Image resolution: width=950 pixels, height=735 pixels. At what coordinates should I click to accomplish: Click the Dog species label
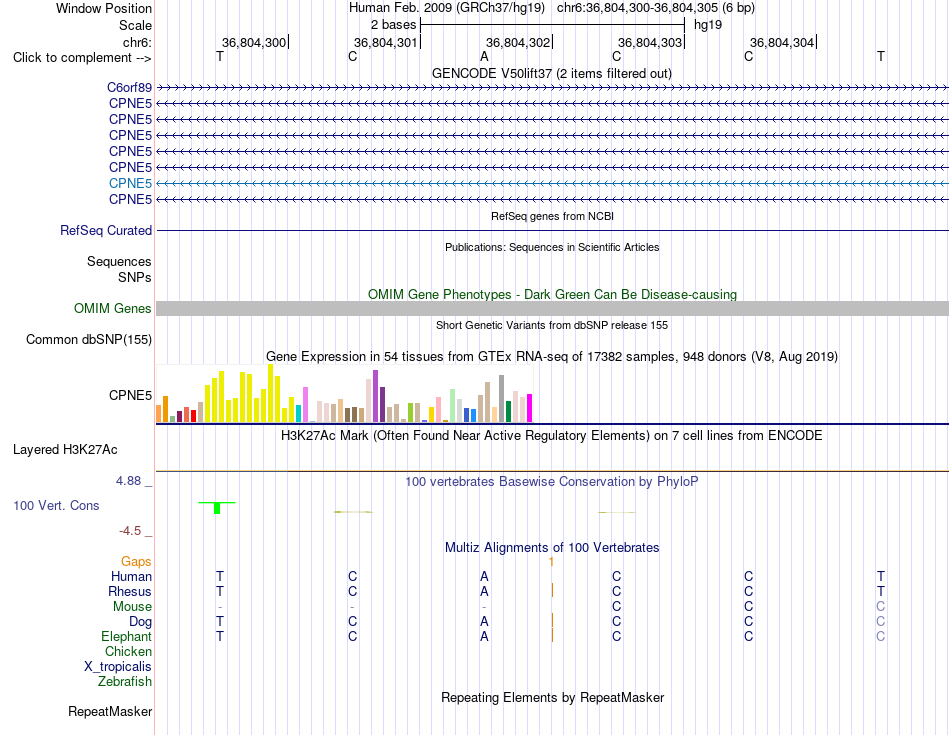click(141, 622)
